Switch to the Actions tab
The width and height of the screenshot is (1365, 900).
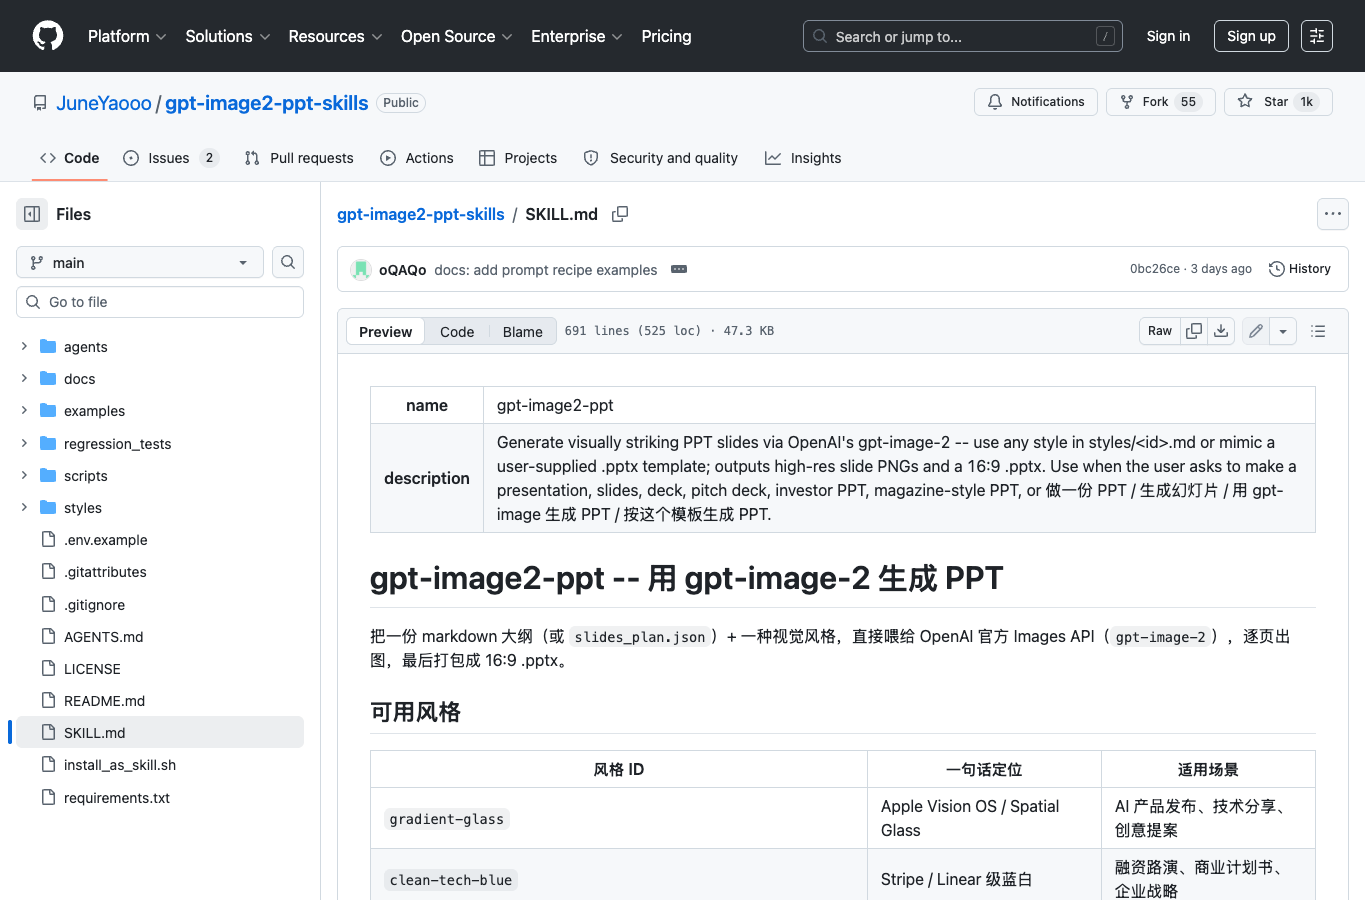click(417, 158)
